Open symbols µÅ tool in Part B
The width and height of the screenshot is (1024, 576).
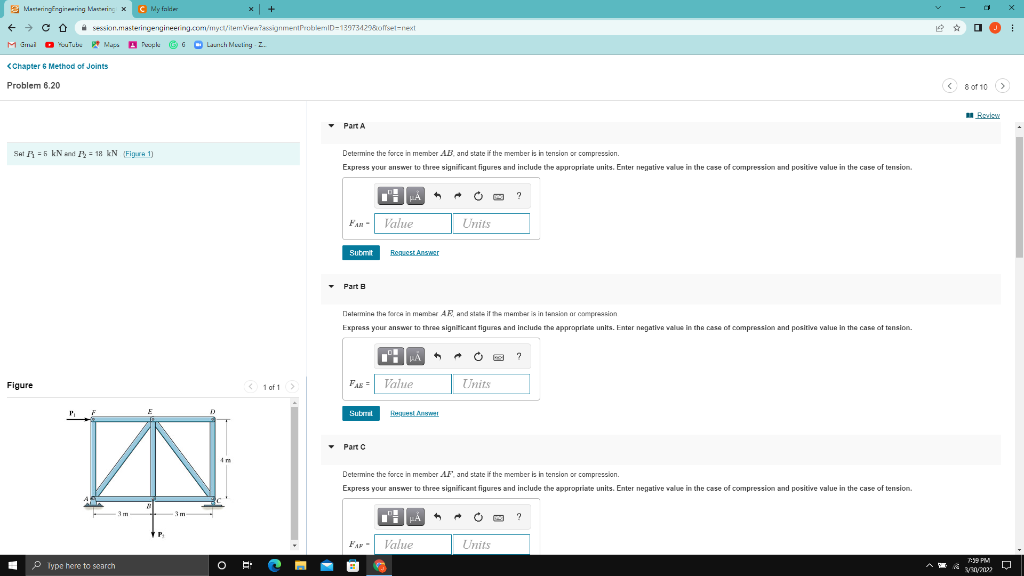coord(415,357)
